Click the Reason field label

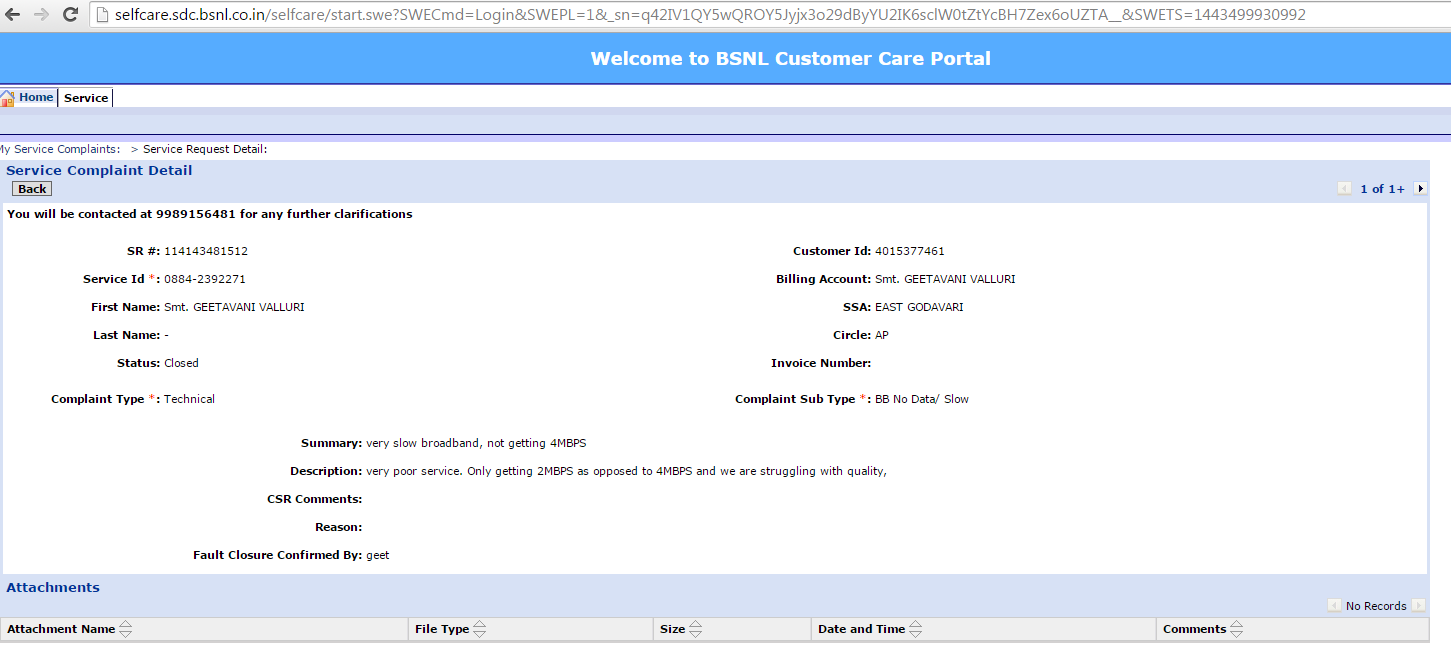[339, 527]
